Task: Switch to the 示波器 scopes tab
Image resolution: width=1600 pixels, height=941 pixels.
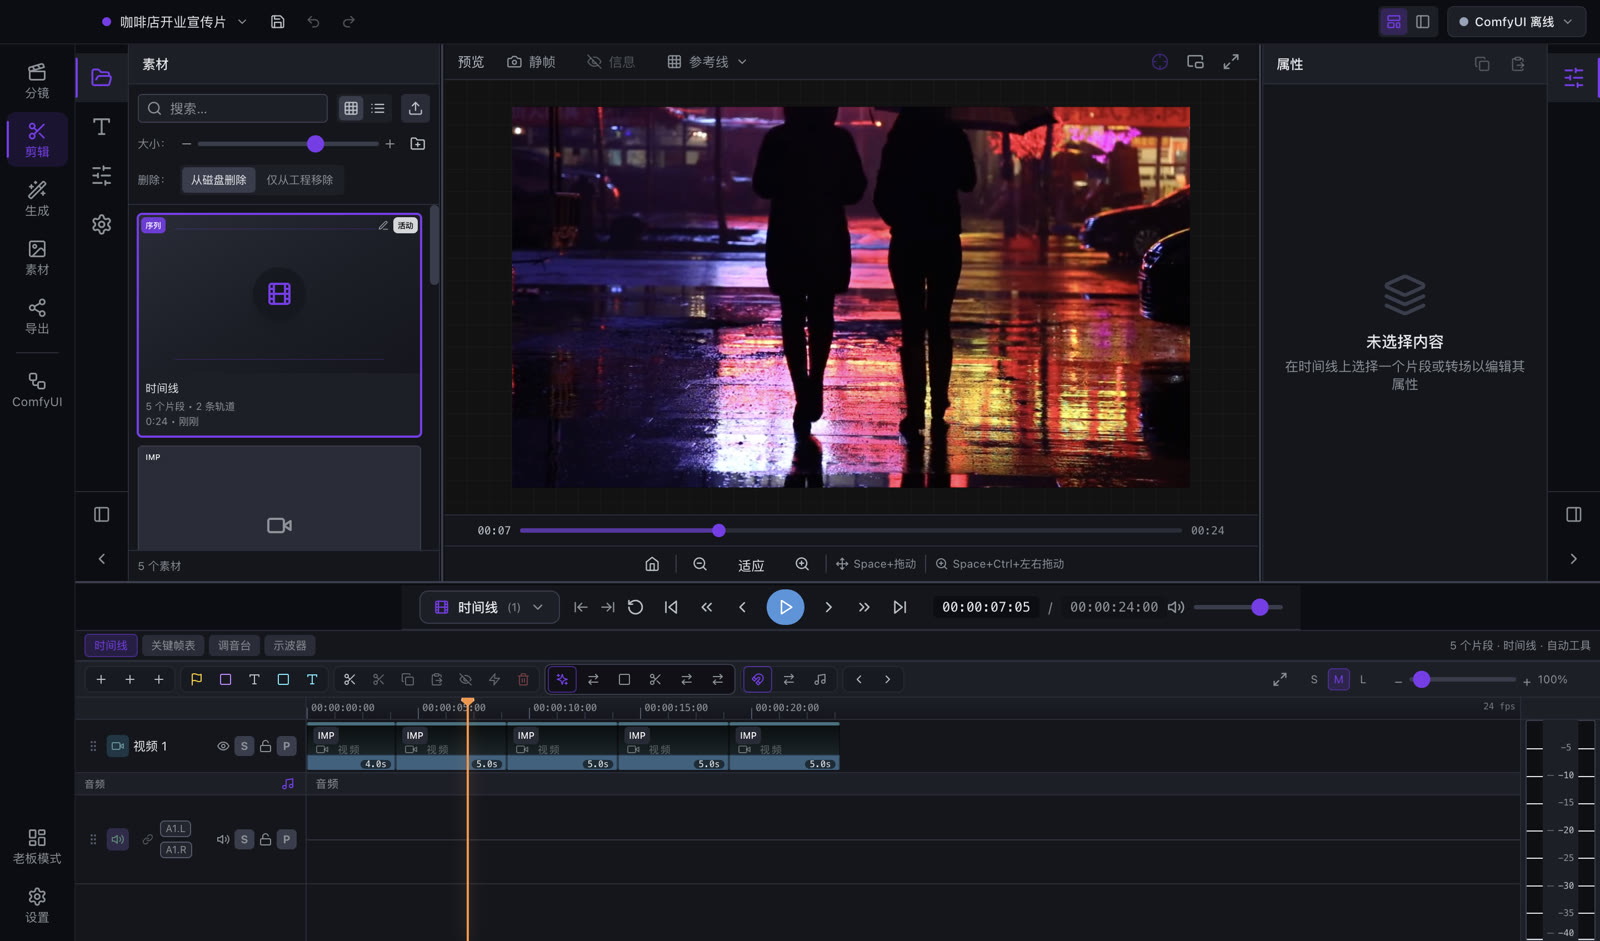Action: [290, 645]
